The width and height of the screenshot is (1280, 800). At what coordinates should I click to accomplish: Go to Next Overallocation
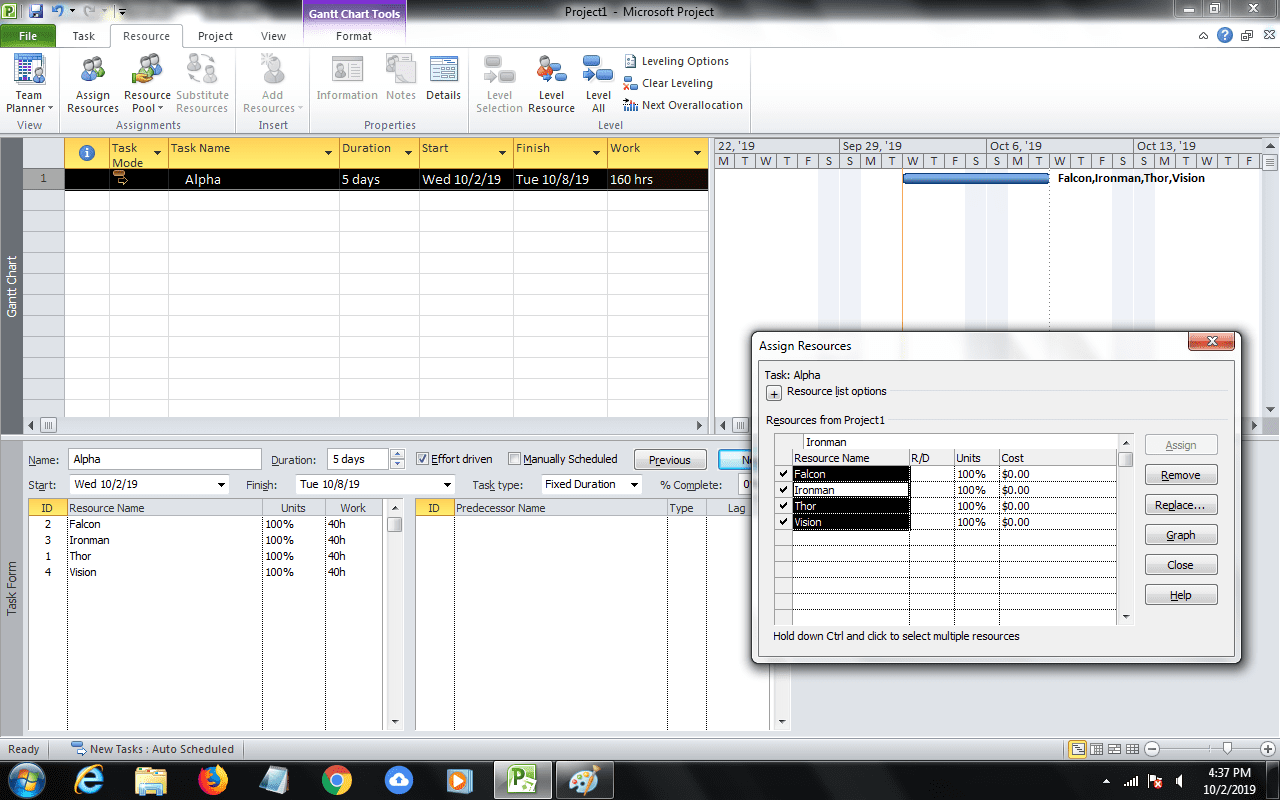683,105
